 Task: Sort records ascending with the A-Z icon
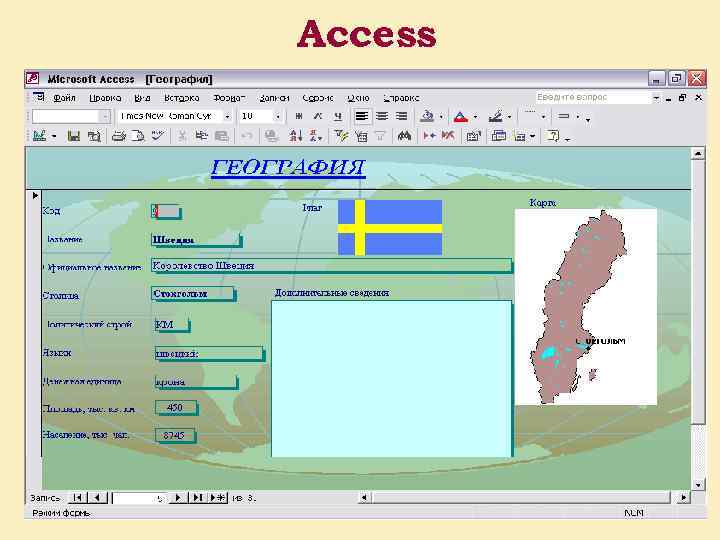[296, 136]
